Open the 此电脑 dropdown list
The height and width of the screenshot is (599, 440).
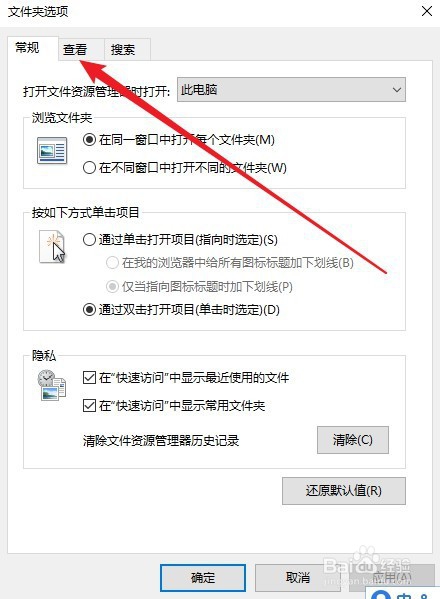click(291, 90)
